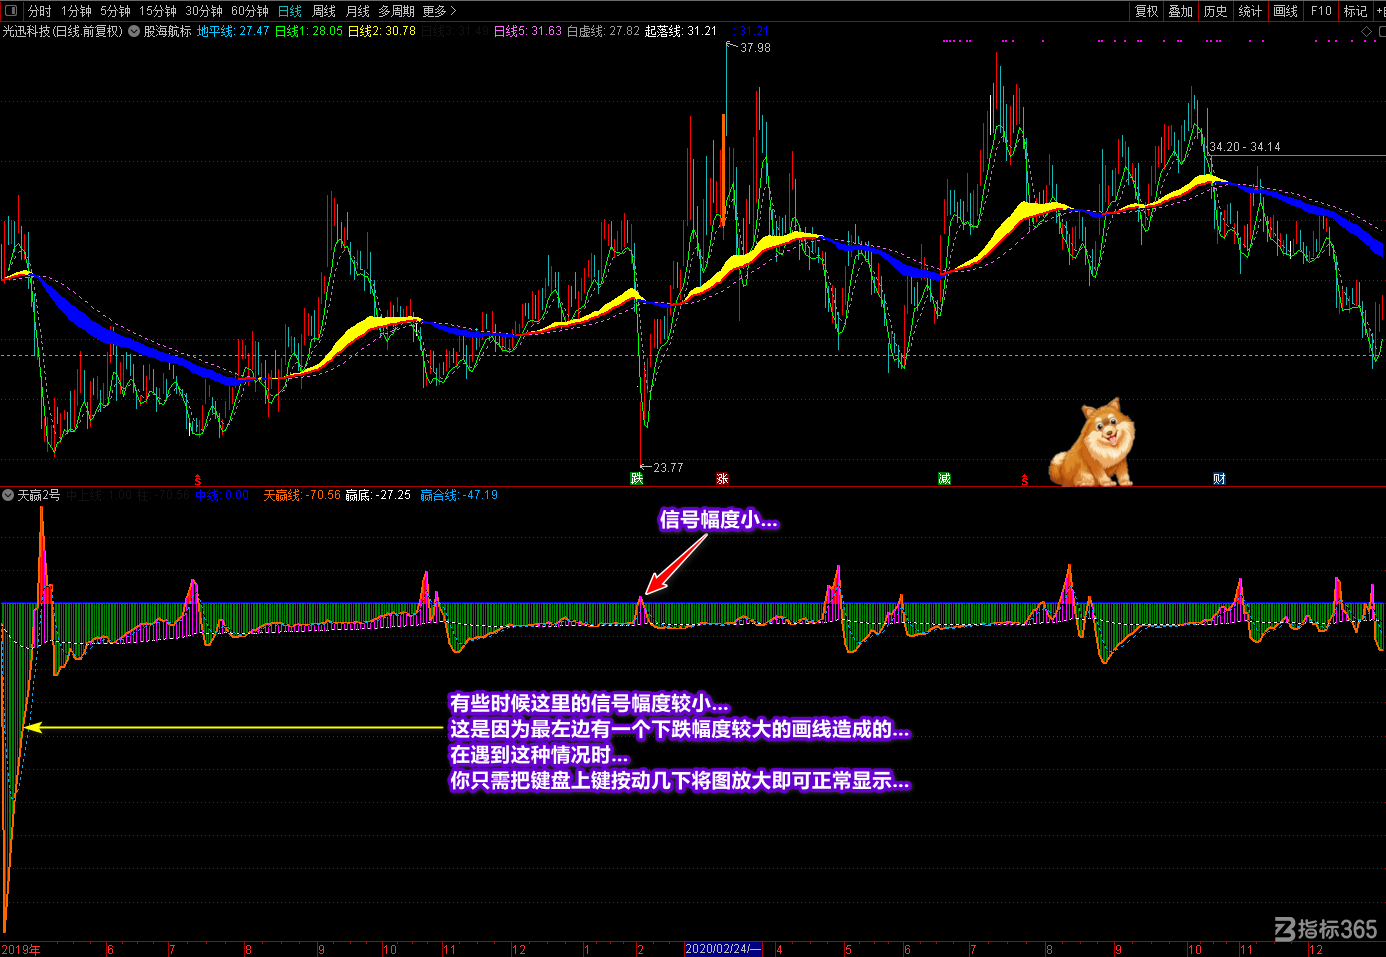The height and width of the screenshot is (957, 1386).
Task: Expand the 股海航标 indicator dropdown arrow
Action: tap(134, 31)
